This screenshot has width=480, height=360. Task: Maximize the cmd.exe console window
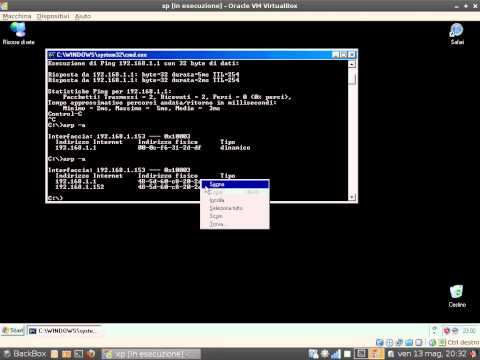point(344,54)
